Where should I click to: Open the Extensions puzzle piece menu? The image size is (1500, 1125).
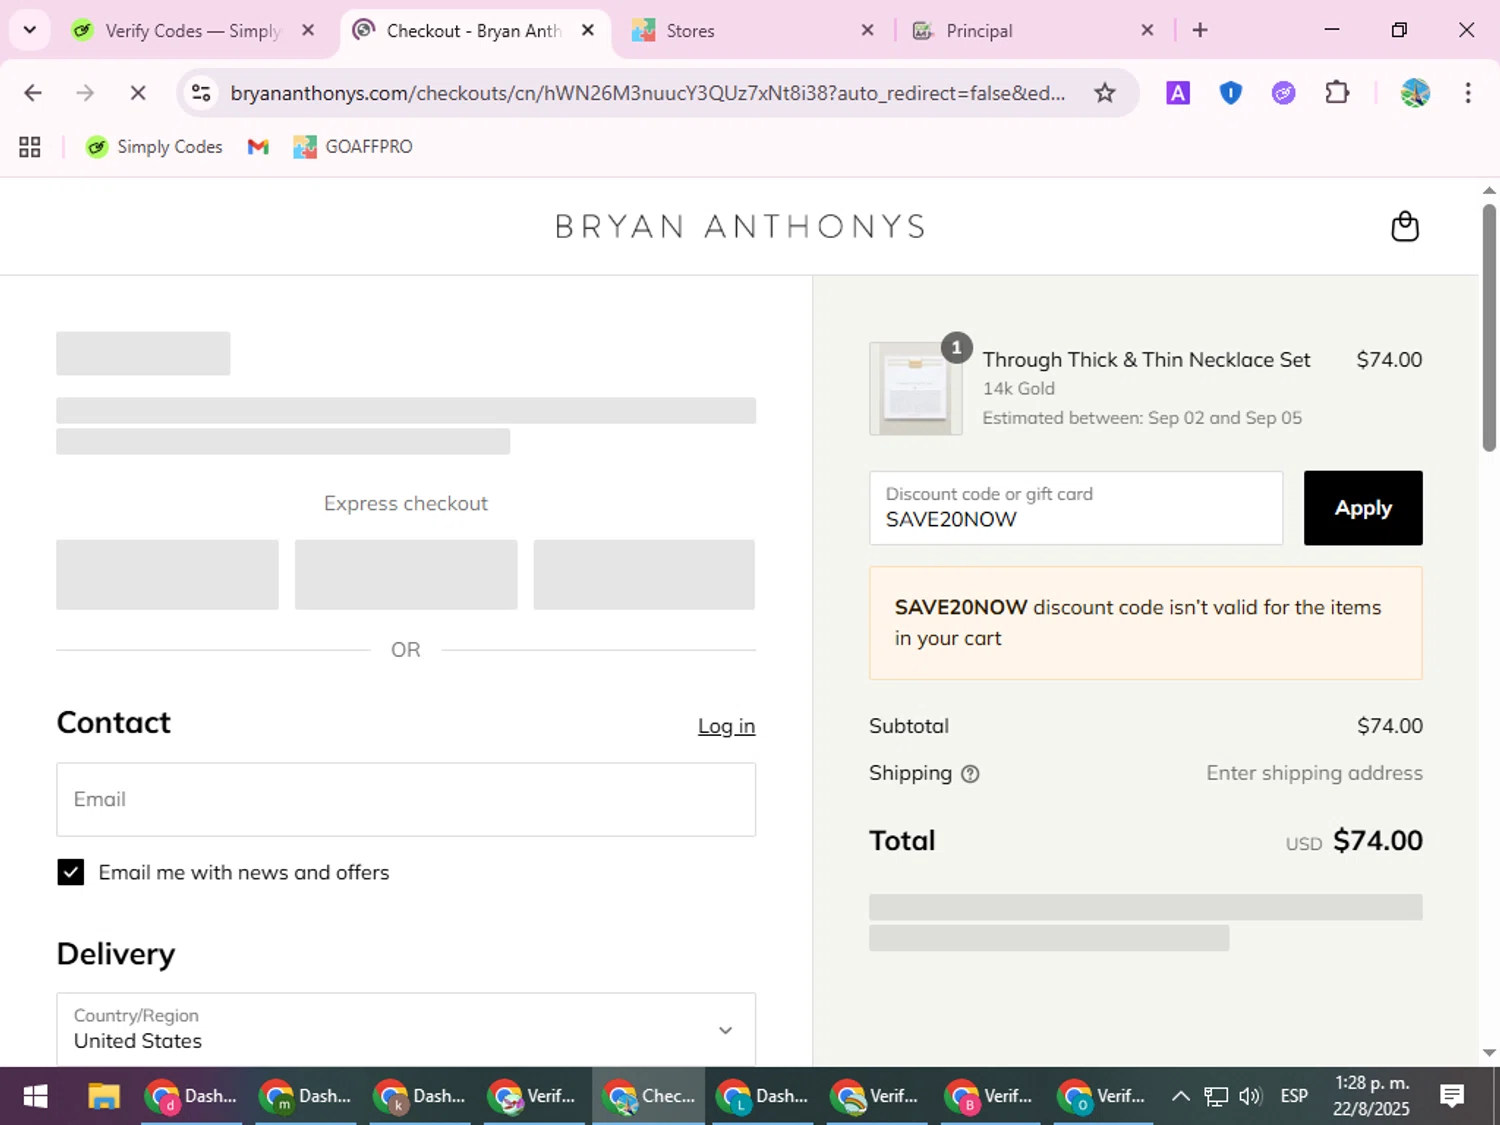tap(1337, 93)
